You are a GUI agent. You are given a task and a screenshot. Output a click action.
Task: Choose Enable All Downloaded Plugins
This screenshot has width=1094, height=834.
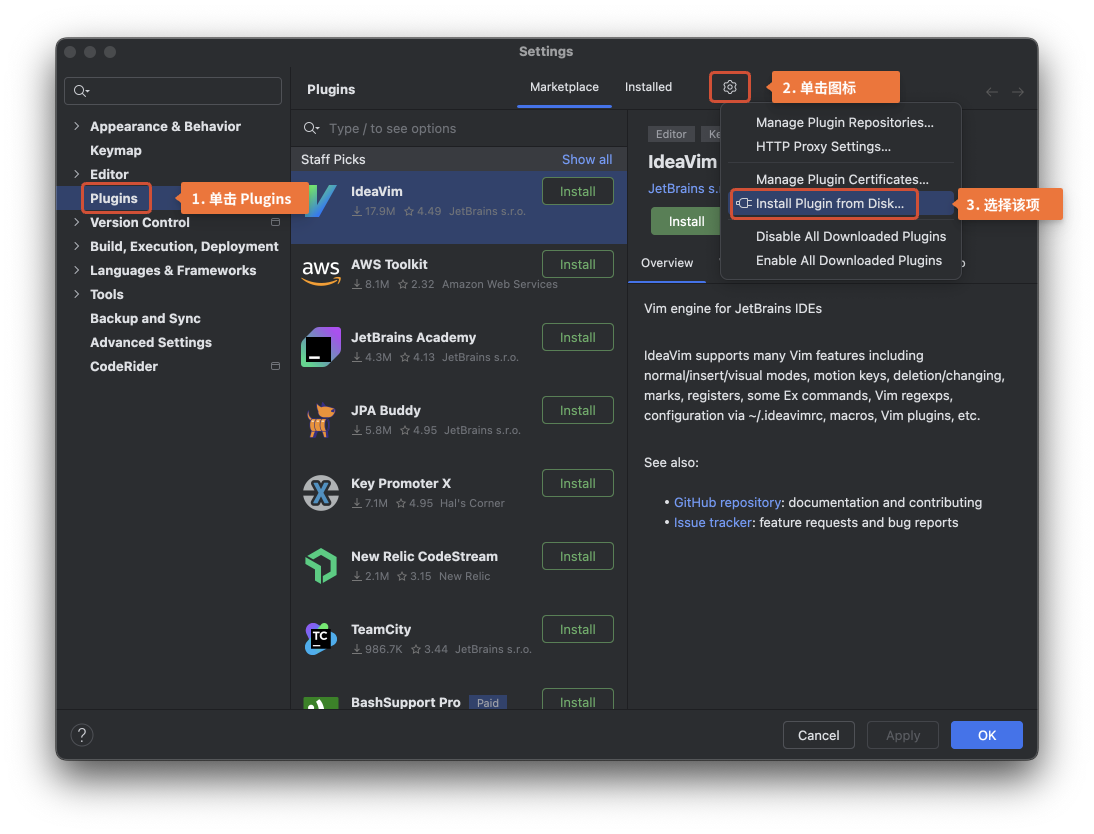pyautogui.click(x=848, y=260)
